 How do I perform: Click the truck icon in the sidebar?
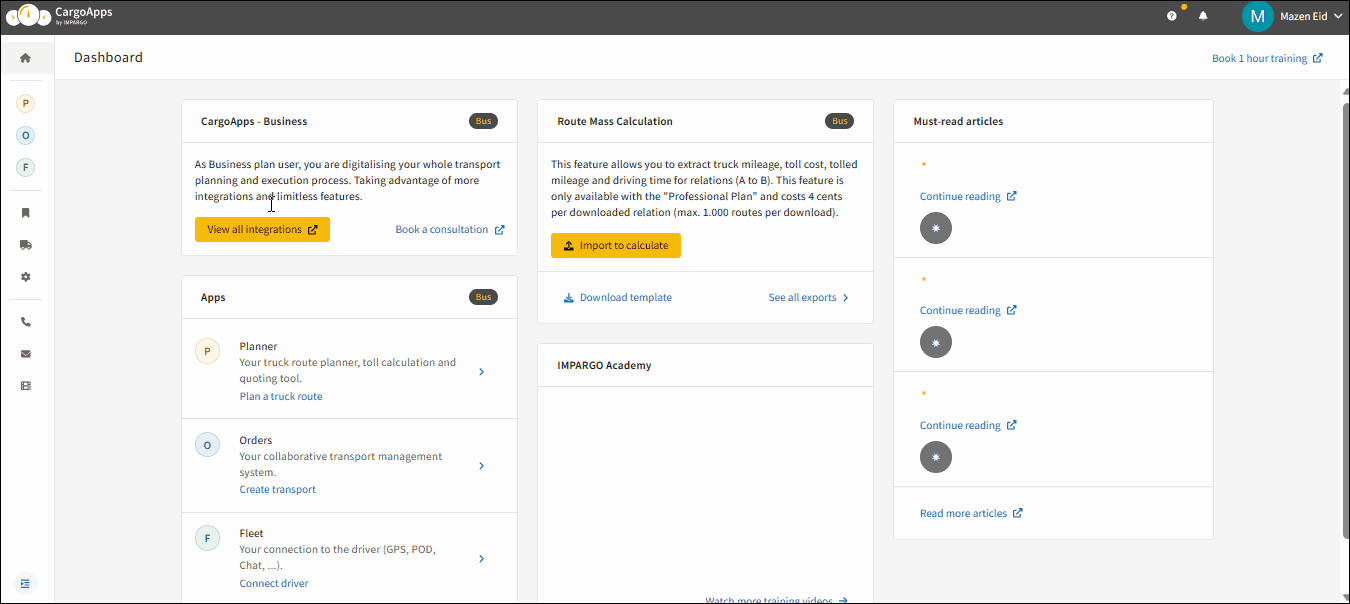26,245
